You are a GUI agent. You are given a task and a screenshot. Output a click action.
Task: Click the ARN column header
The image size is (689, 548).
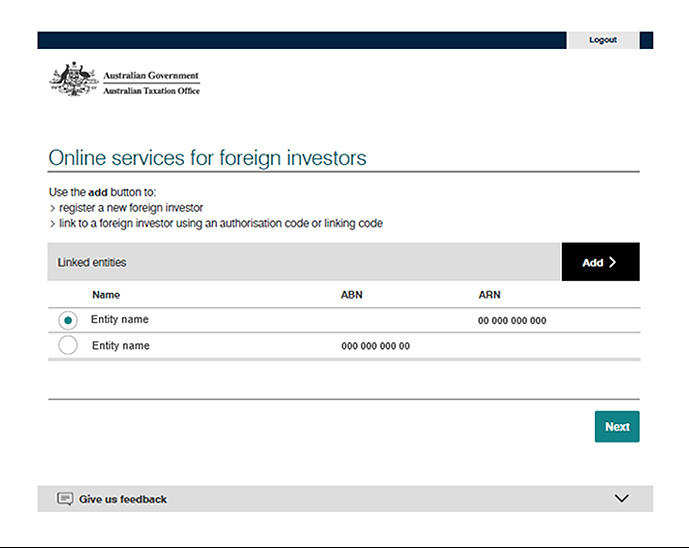pyautogui.click(x=489, y=295)
